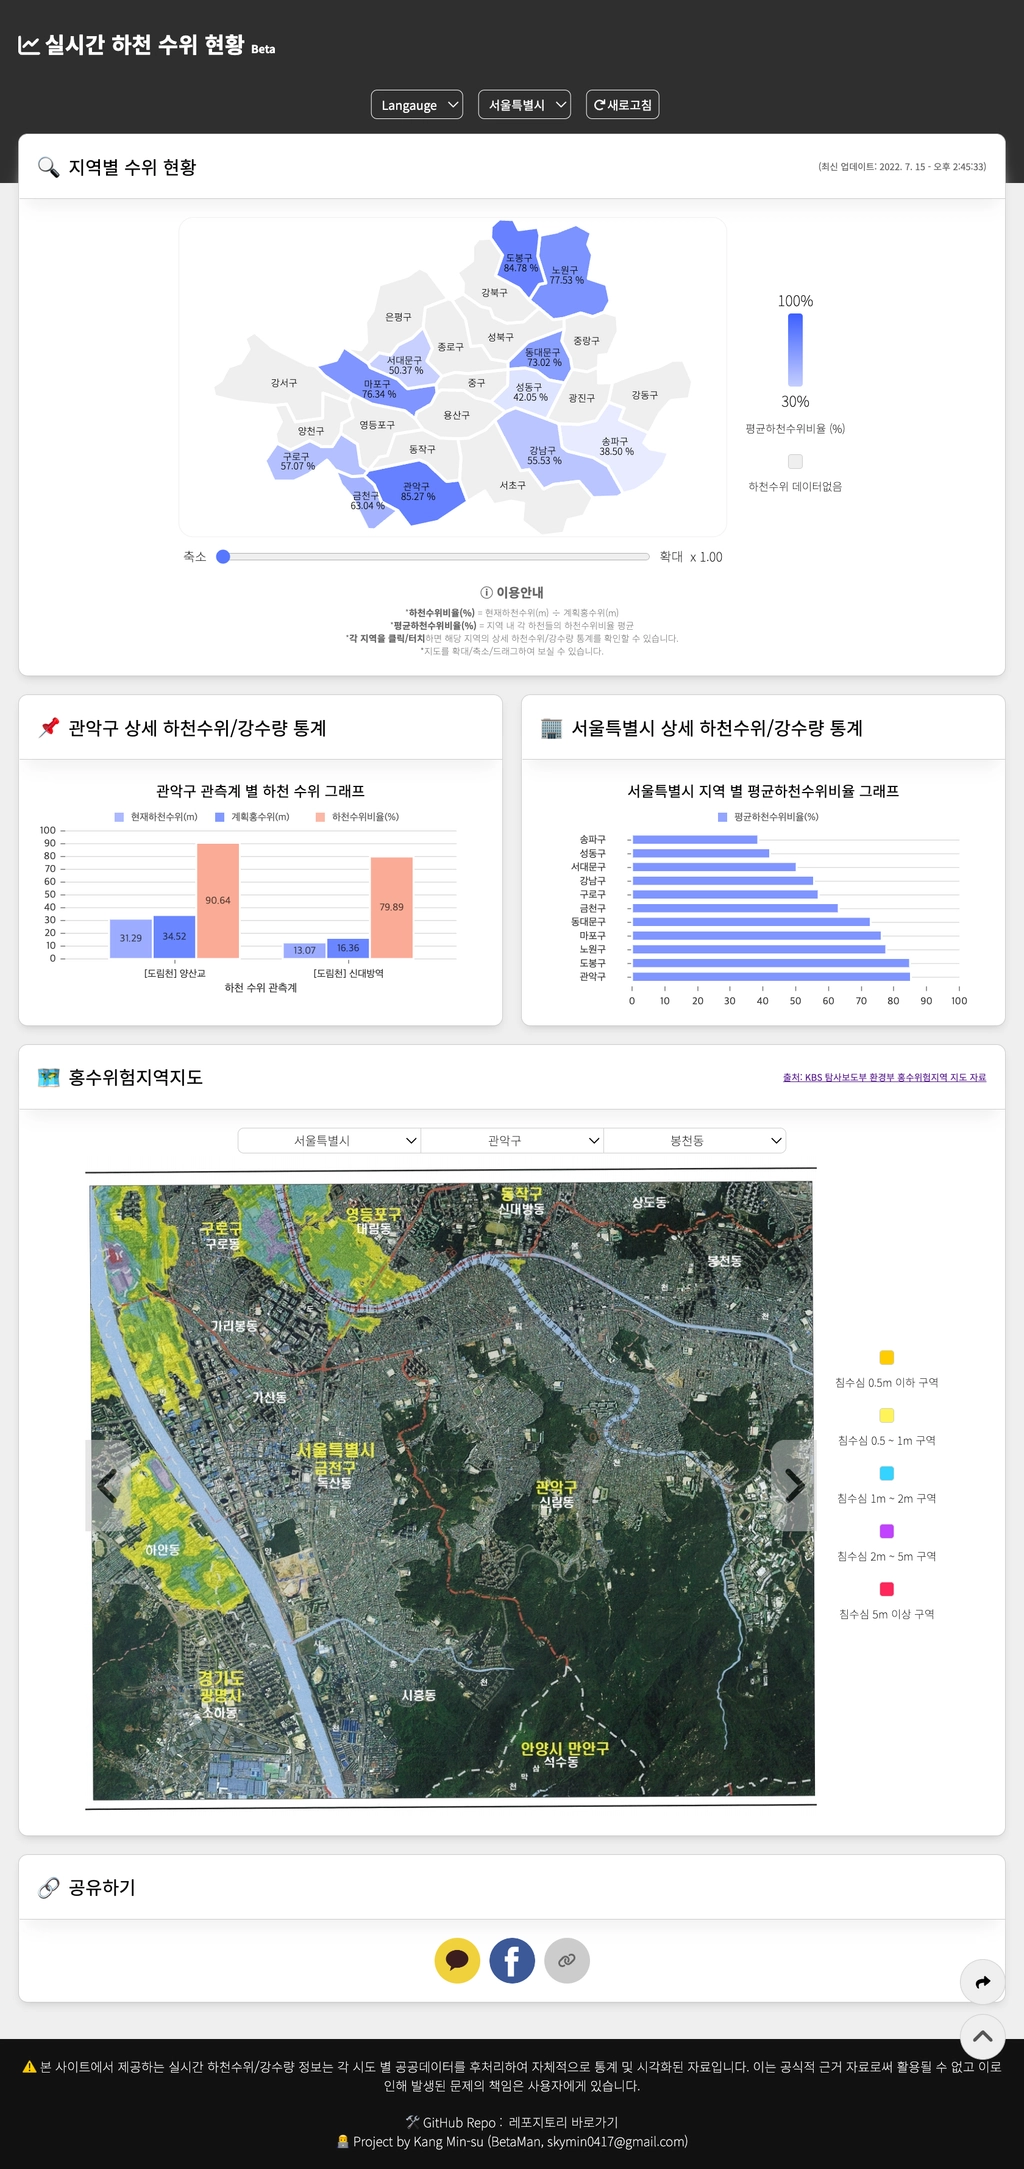Click the 새로고침 refresh button
Viewport: 1024px width, 2169px height.
pyautogui.click(x=622, y=105)
